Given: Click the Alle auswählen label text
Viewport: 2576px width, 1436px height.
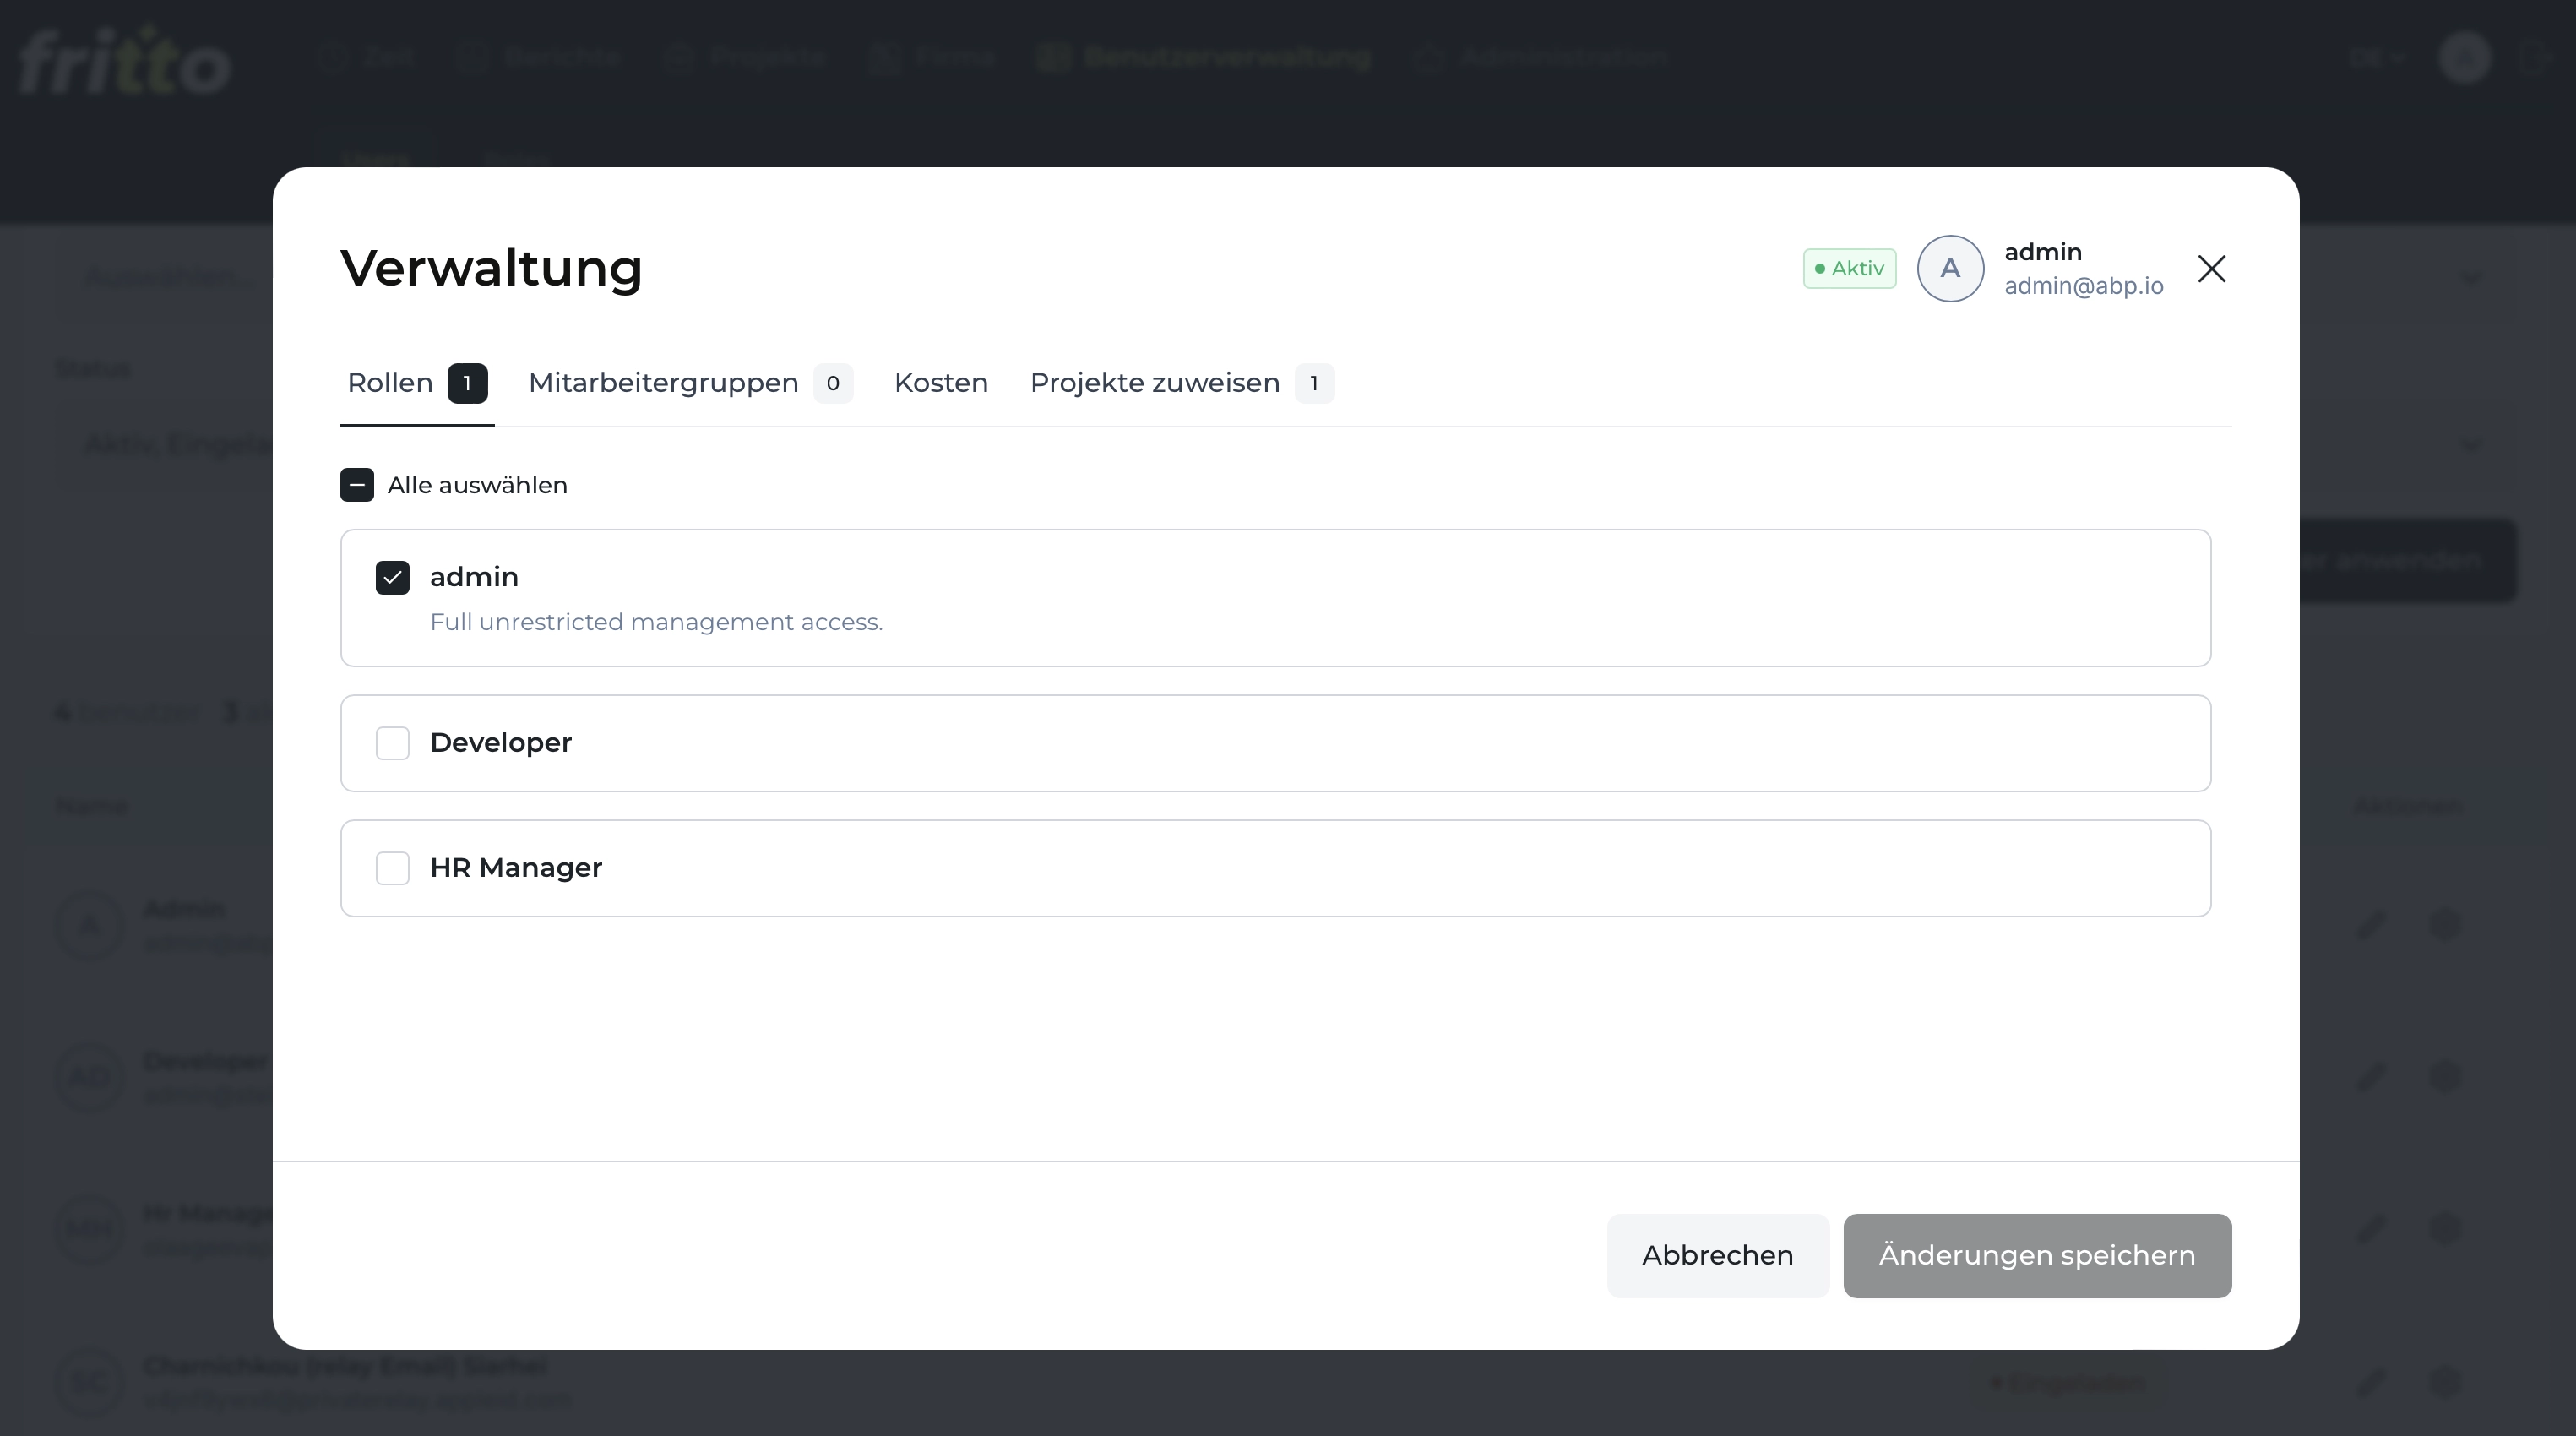Looking at the screenshot, I should point(477,485).
